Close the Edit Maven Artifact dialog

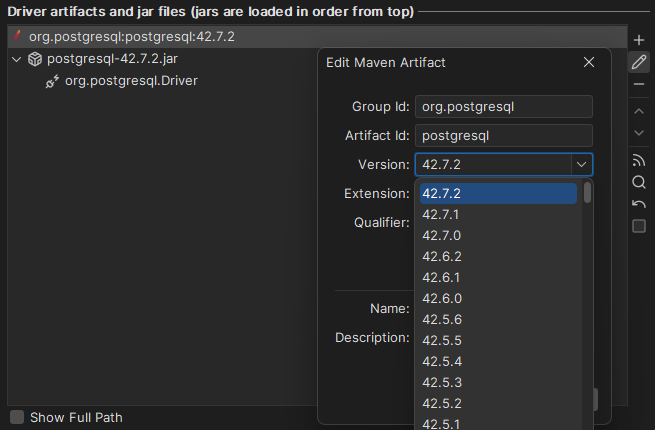click(x=589, y=62)
